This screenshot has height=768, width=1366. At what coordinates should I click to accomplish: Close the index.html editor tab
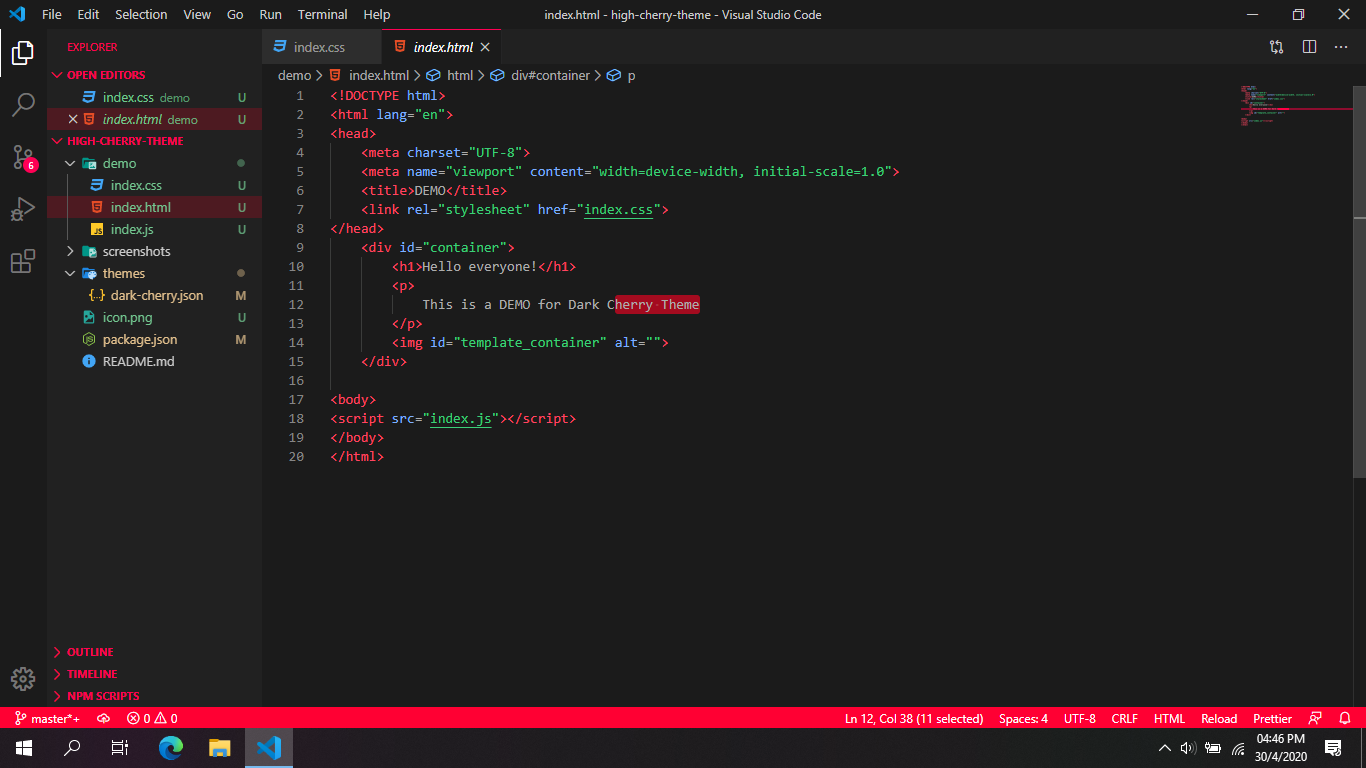[485, 47]
